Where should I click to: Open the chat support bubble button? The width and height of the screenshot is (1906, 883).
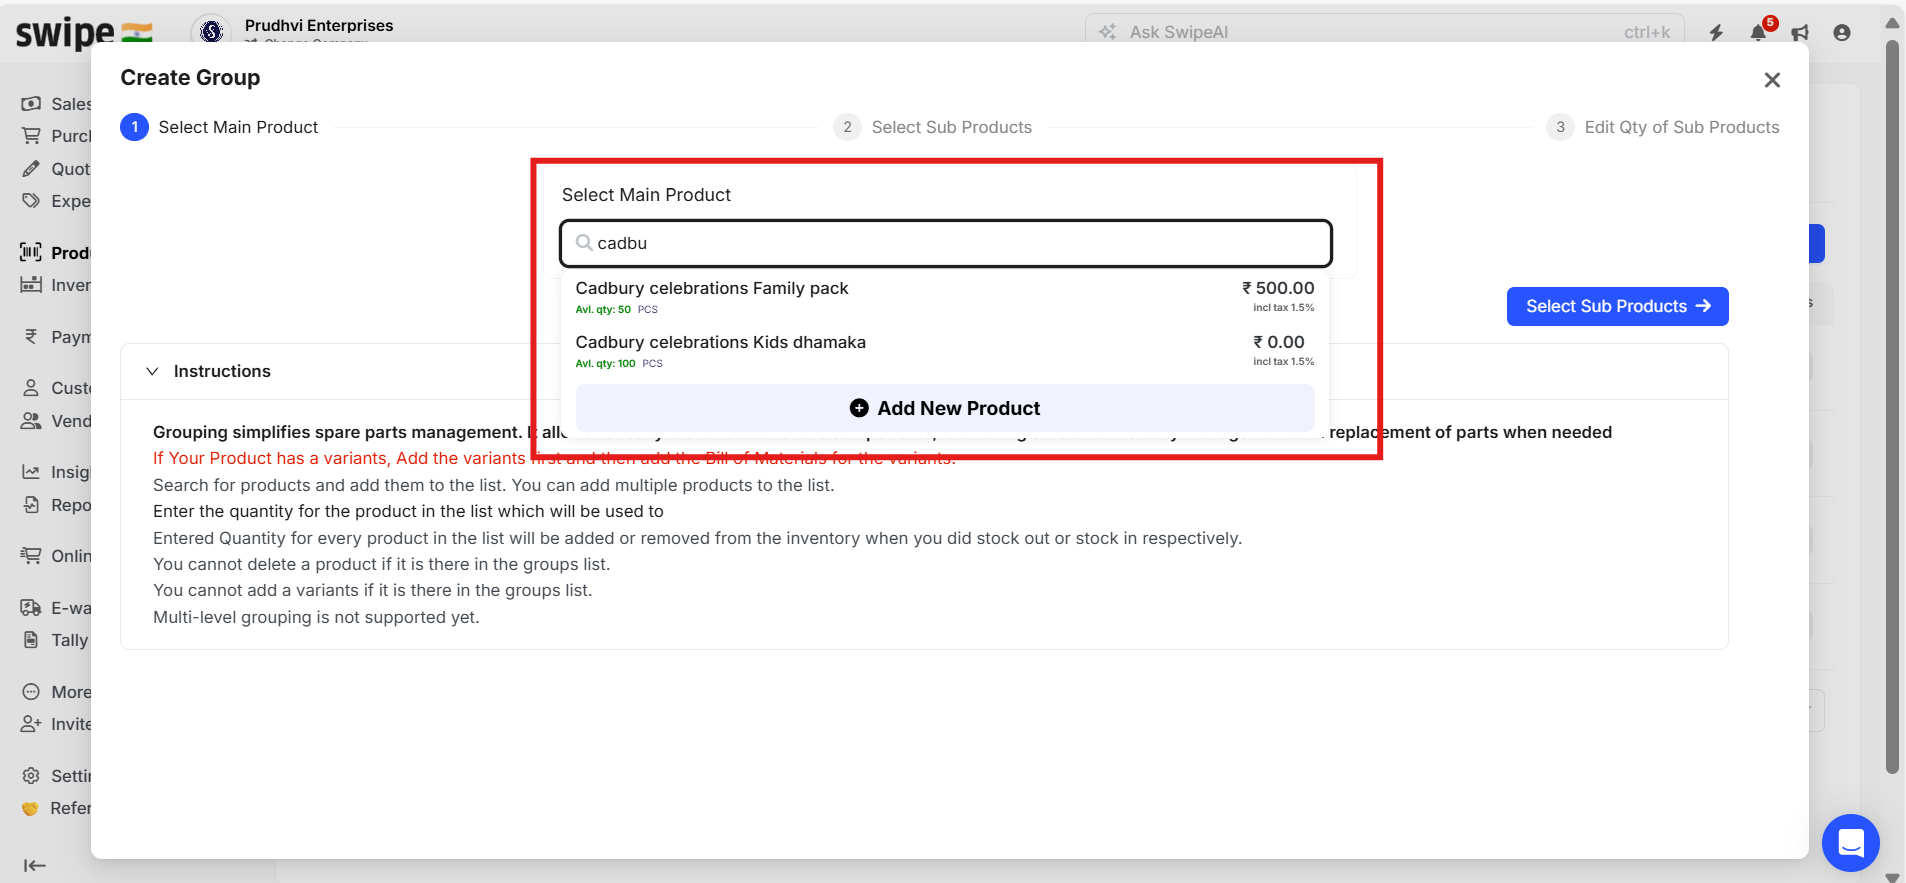point(1850,843)
